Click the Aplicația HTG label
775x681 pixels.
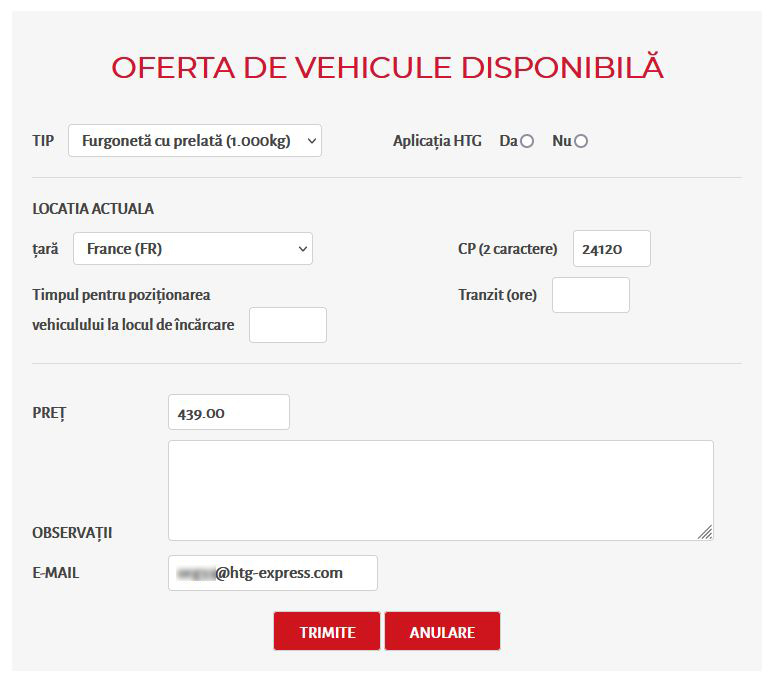coord(437,141)
